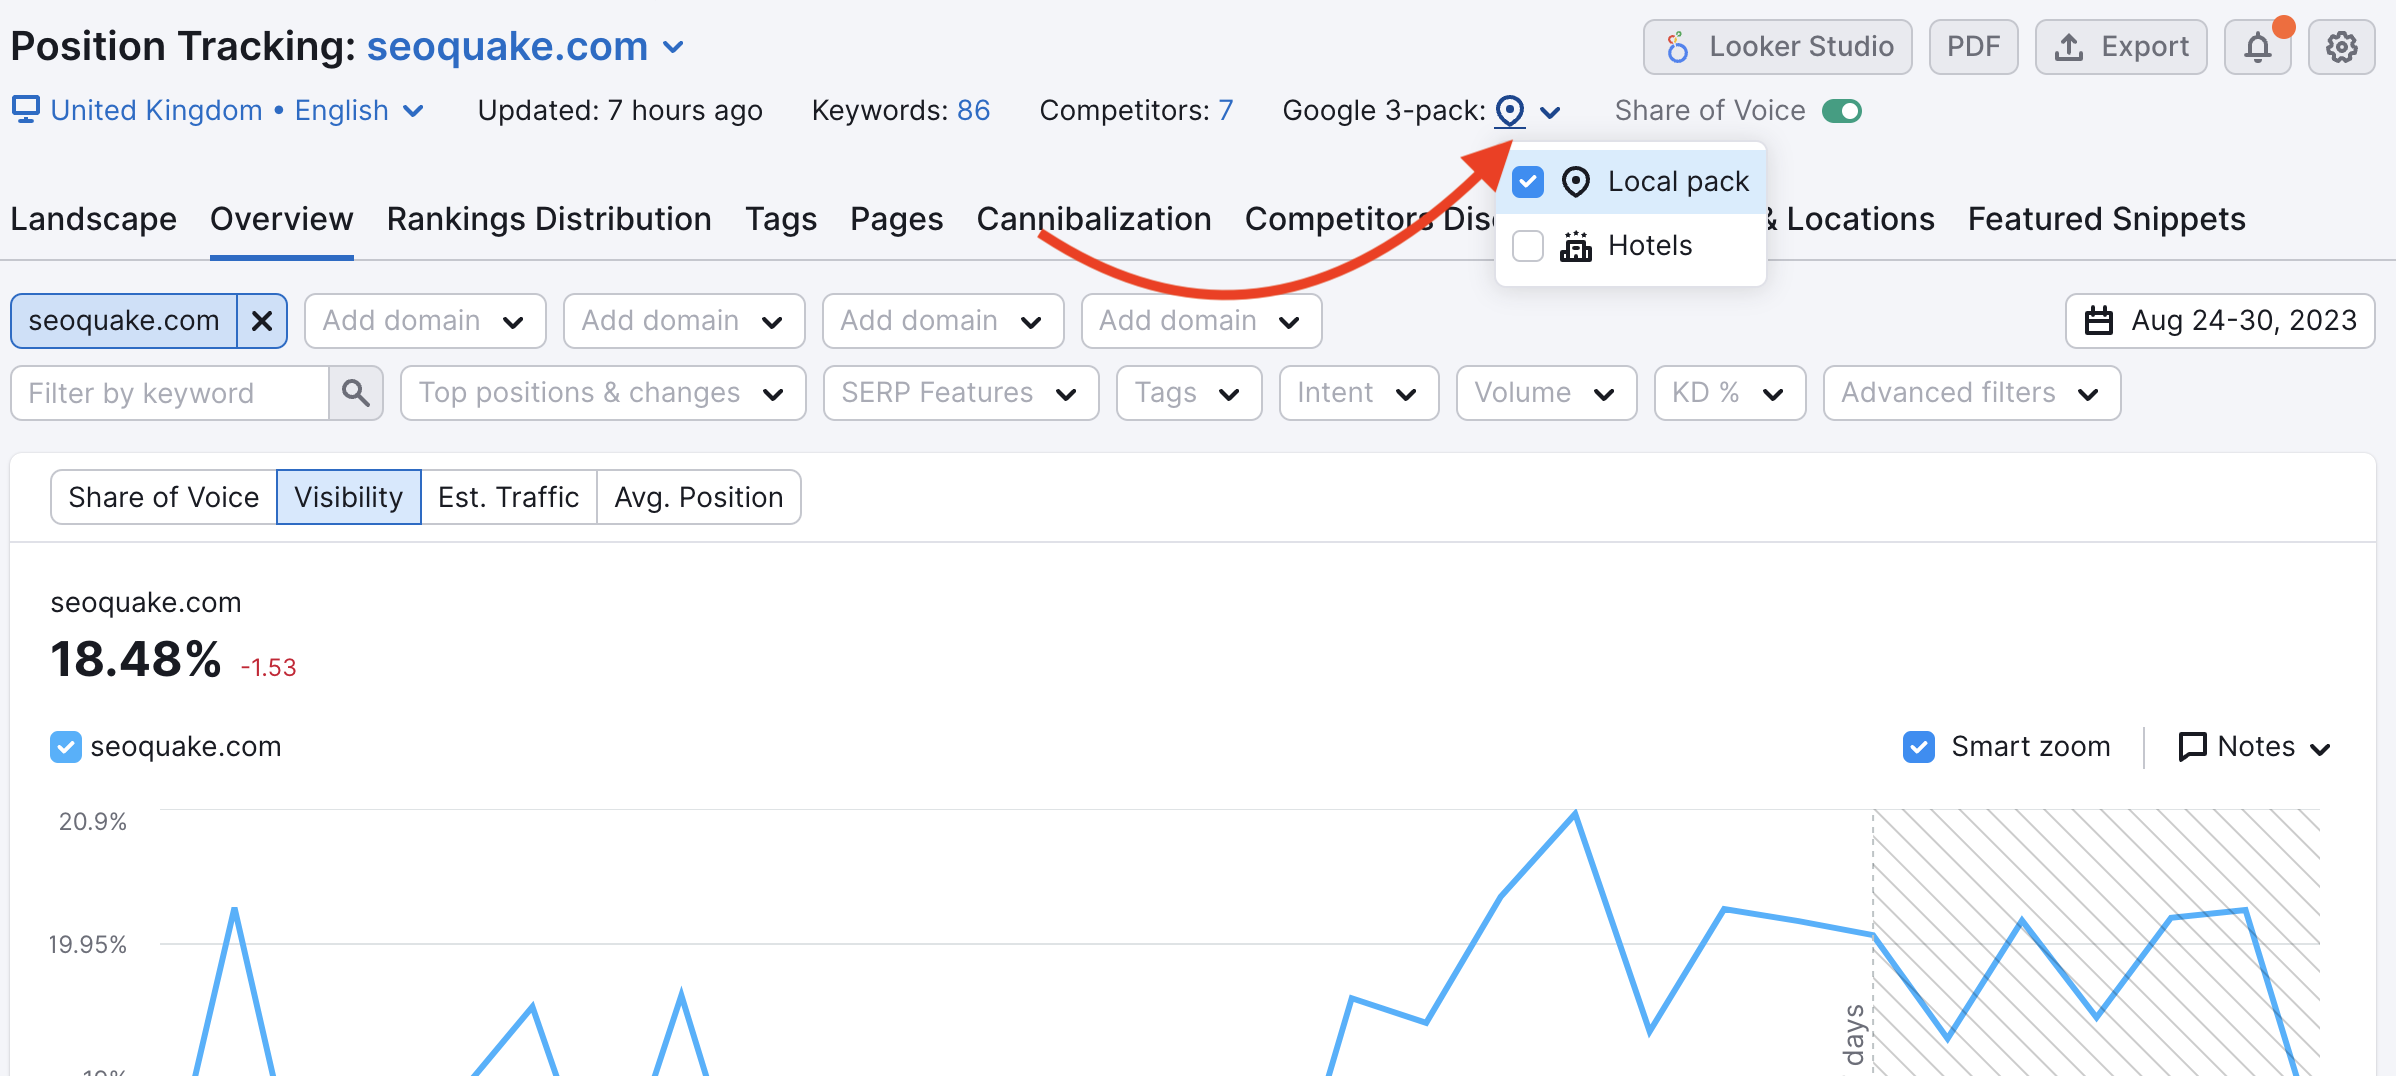Image resolution: width=2396 pixels, height=1076 pixels.
Task: Click the Notes speech bubble icon
Action: click(x=2192, y=747)
